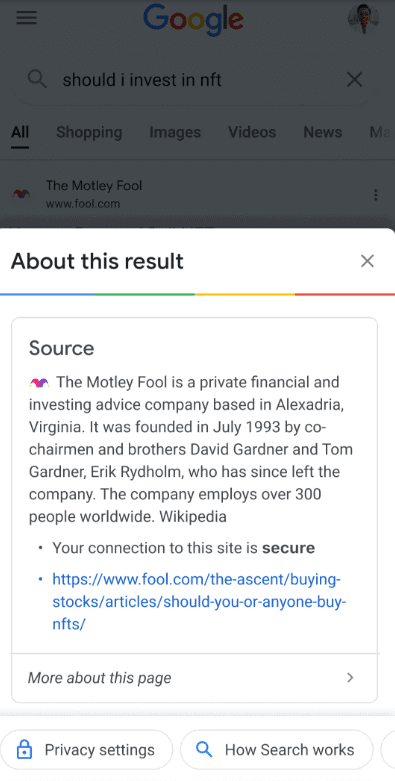Select the Videos tab
Screen dimensions: 395x781
coord(252,132)
